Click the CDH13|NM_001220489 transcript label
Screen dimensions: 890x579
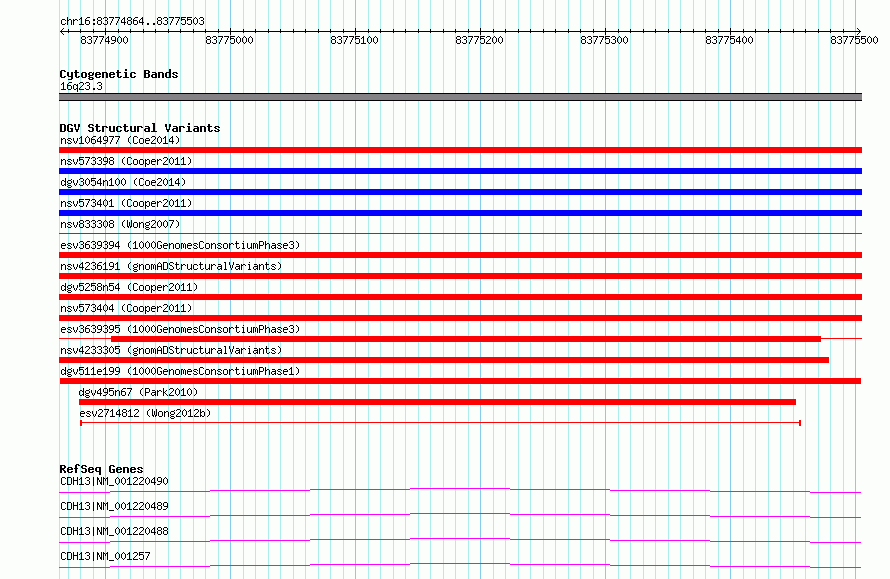pyautogui.click(x=114, y=506)
